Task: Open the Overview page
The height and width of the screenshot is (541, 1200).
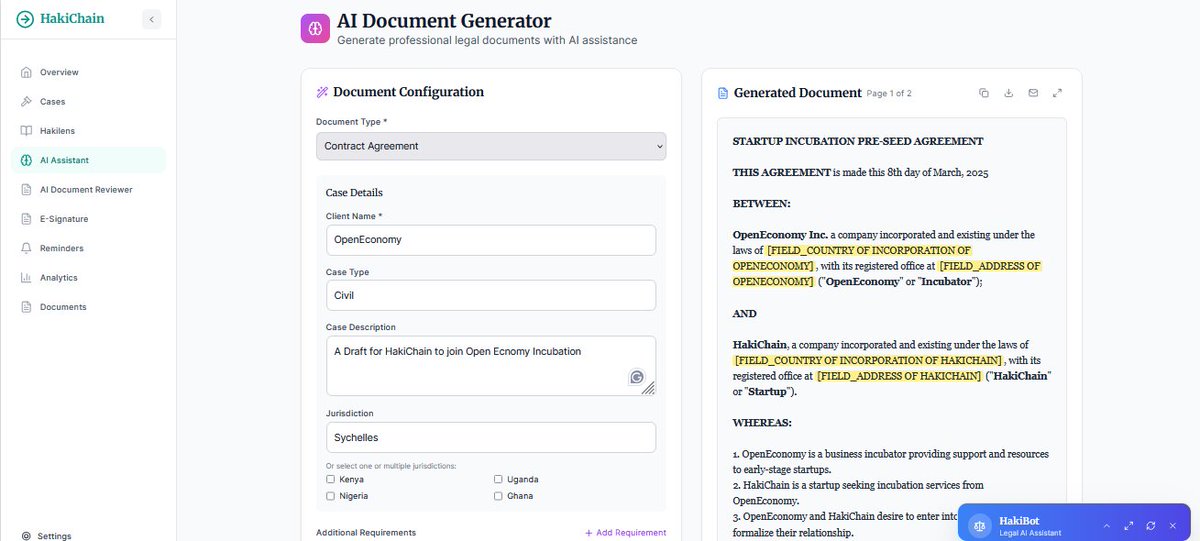Action: 88,72
